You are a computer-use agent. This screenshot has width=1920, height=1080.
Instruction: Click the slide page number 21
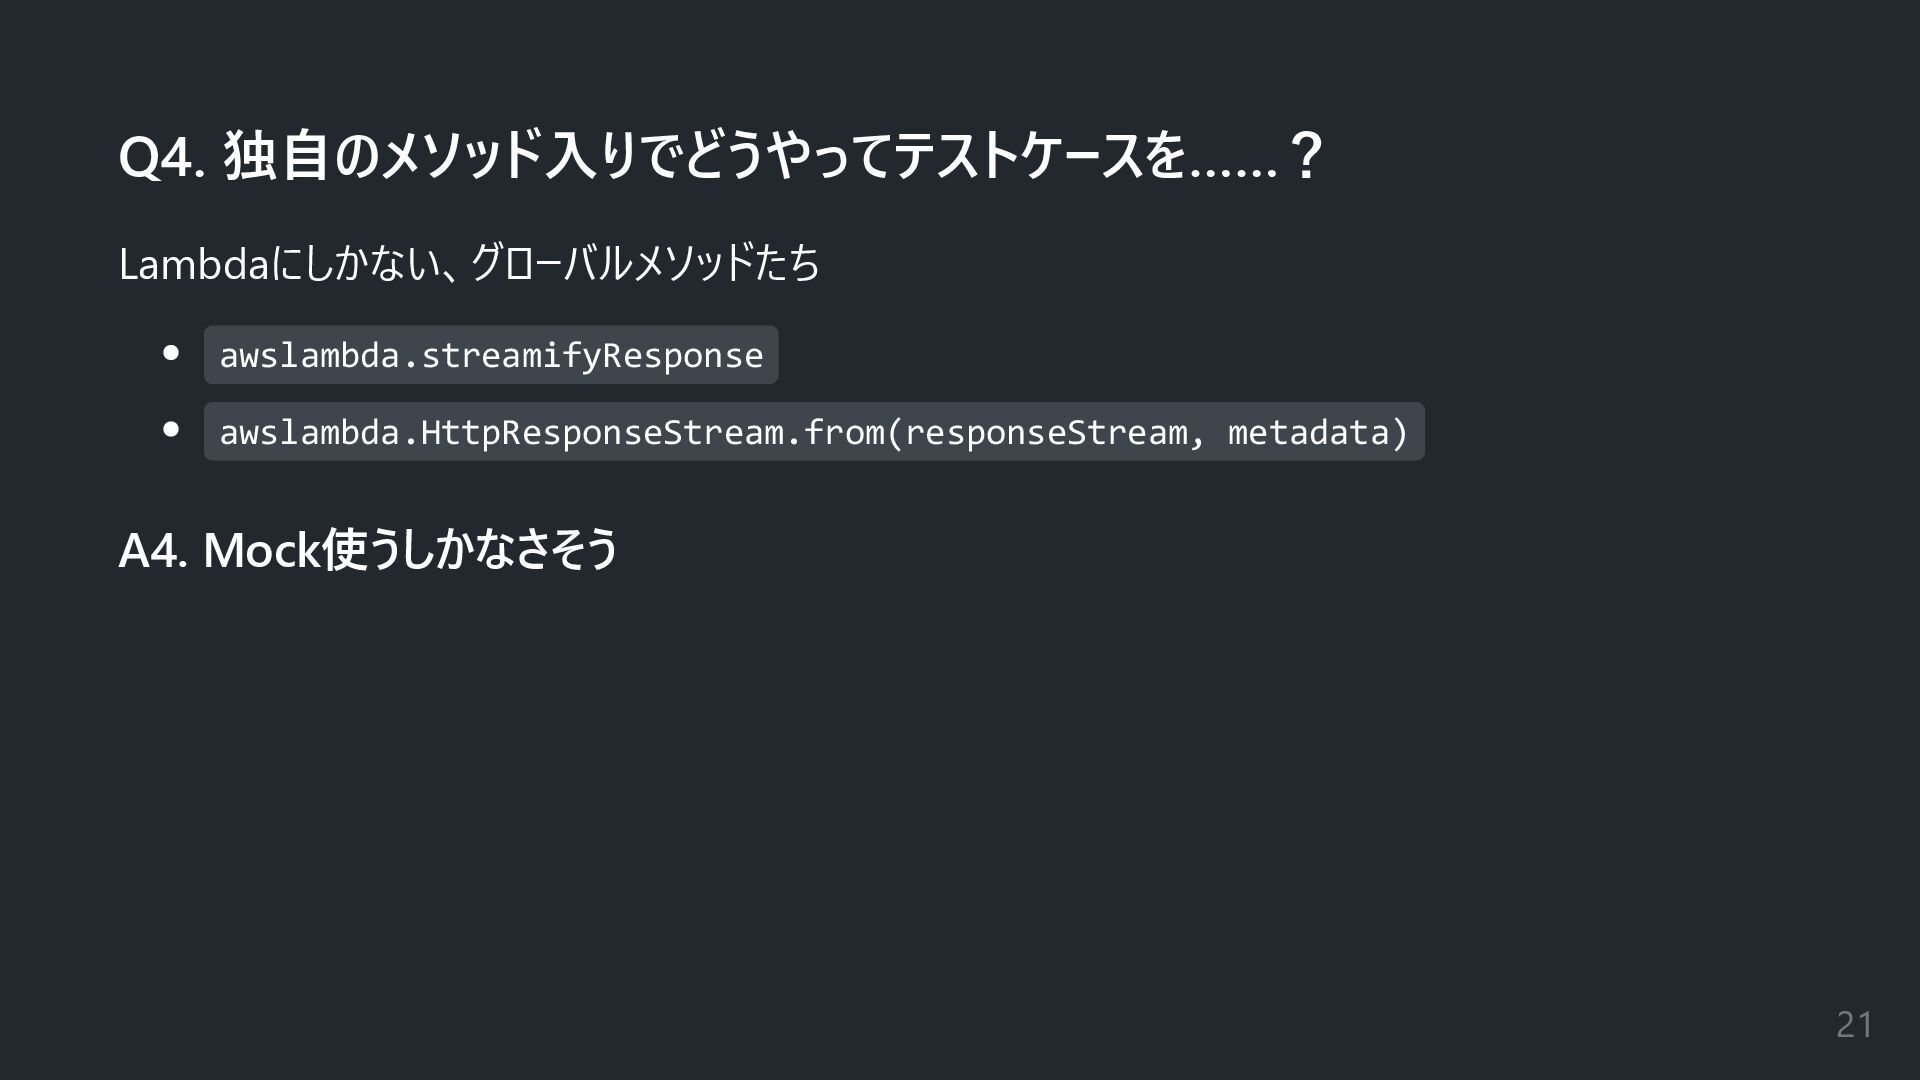pos(1855,1024)
